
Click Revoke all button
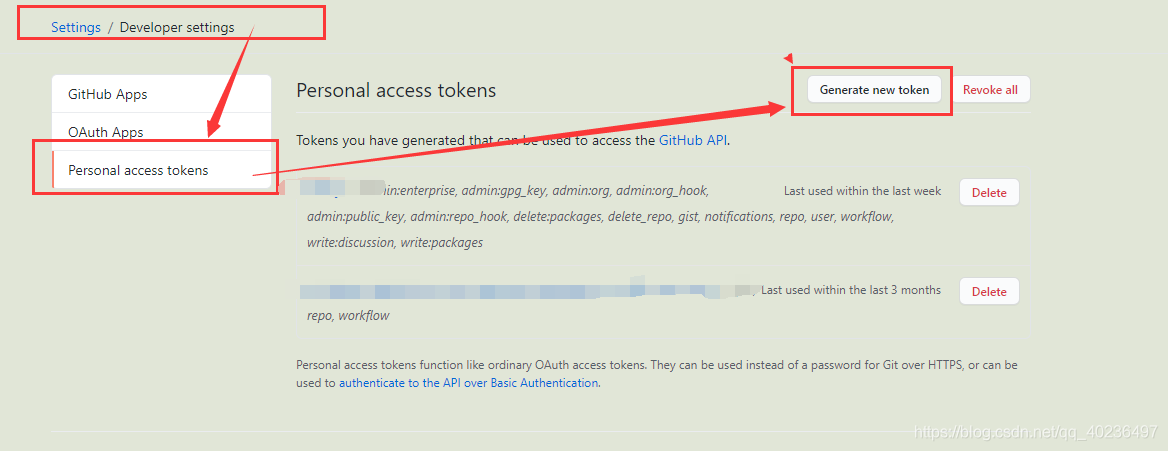point(990,89)
